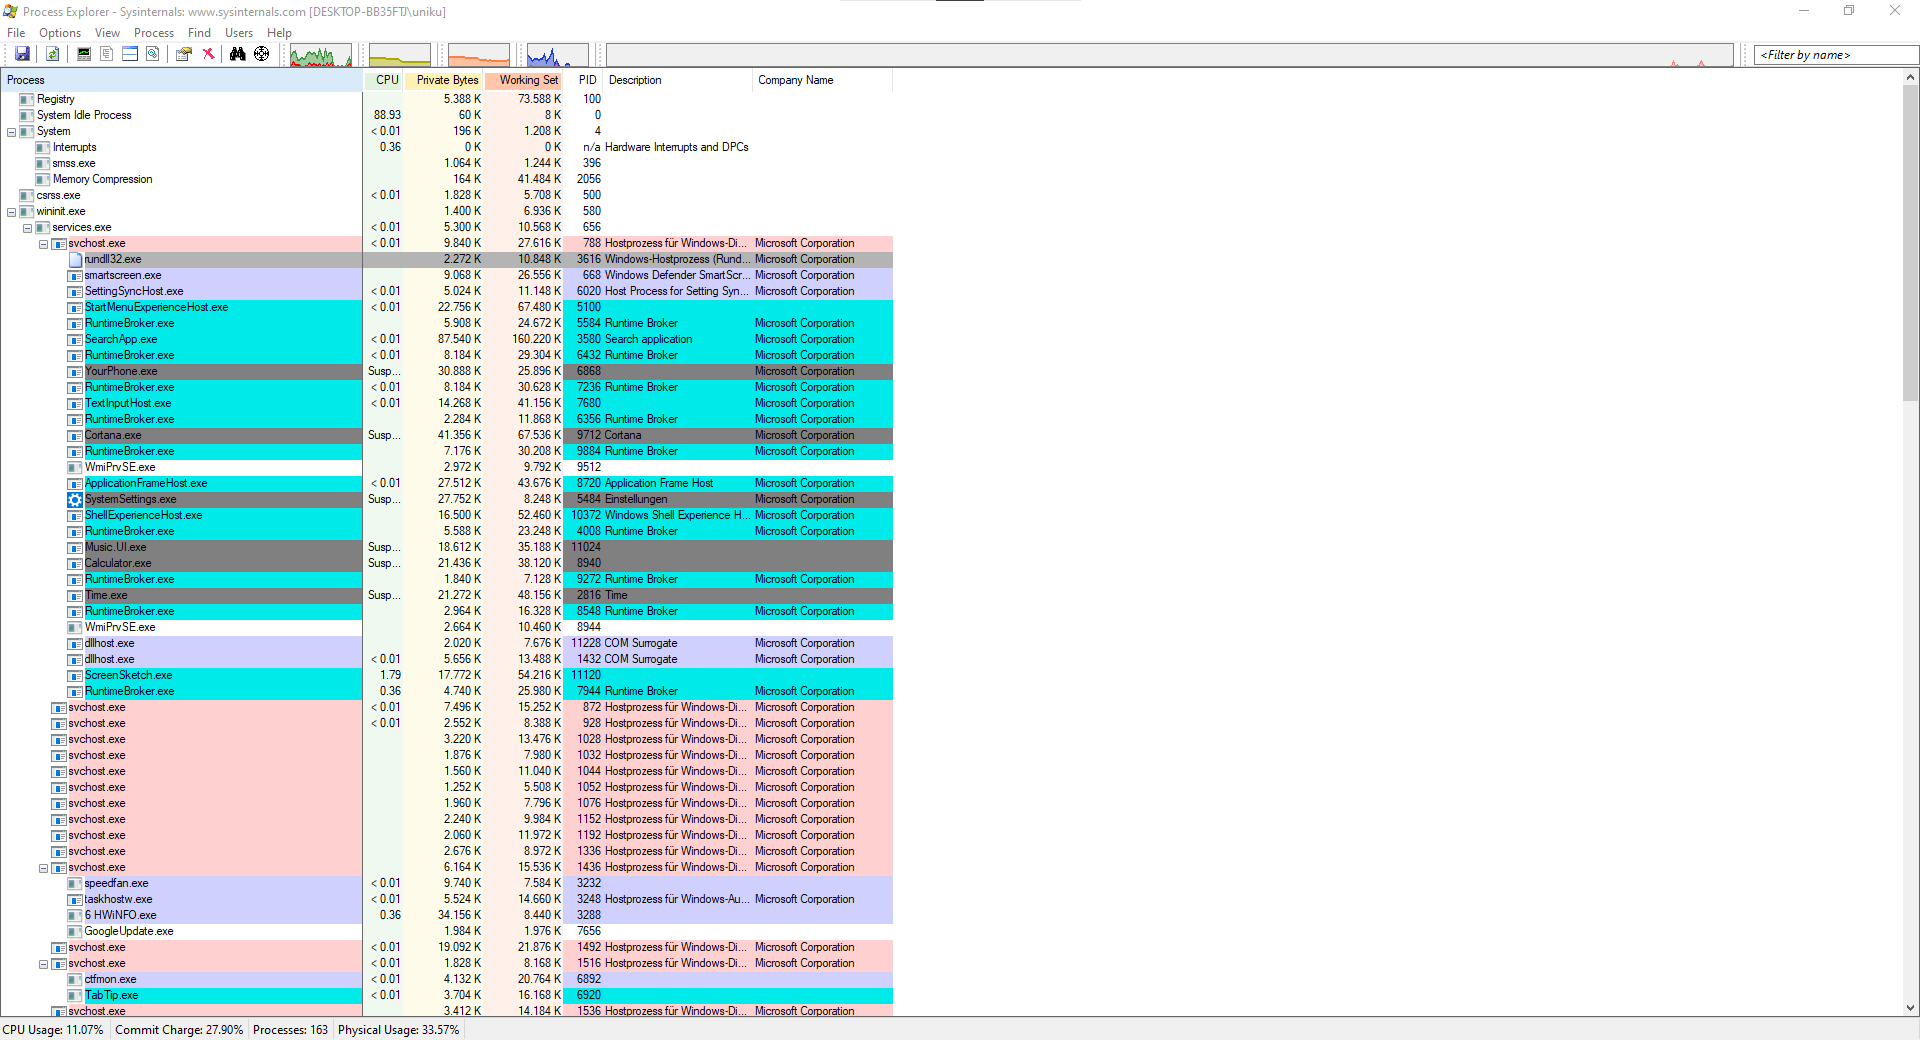Select the Music.UI.exe process row

coord(446,547)
